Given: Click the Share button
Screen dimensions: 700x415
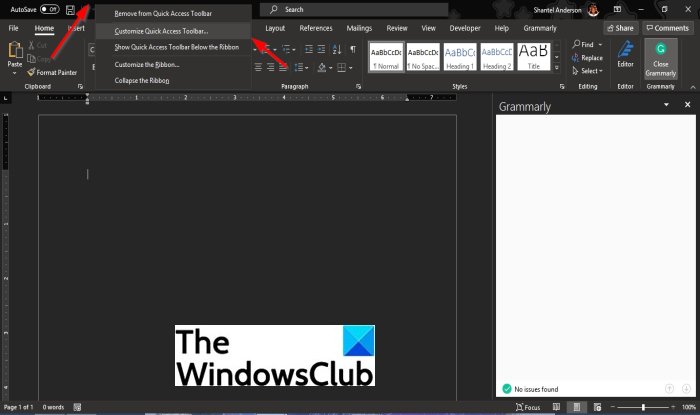Looking at the screenshot, I should 621,28.
